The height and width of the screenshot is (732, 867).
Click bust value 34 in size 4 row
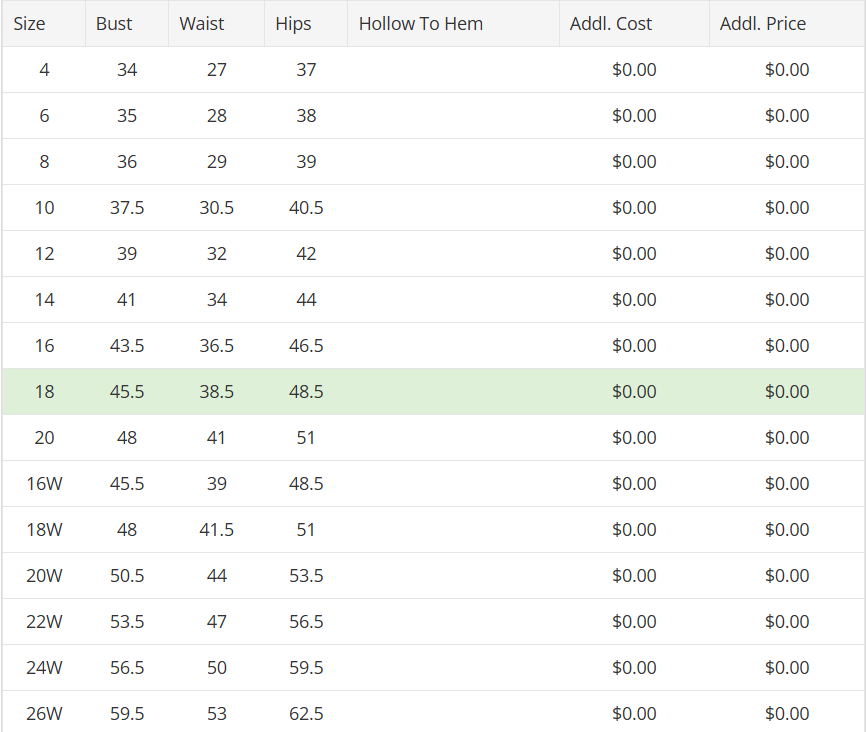pyautogui.click(x=127, y=70)
